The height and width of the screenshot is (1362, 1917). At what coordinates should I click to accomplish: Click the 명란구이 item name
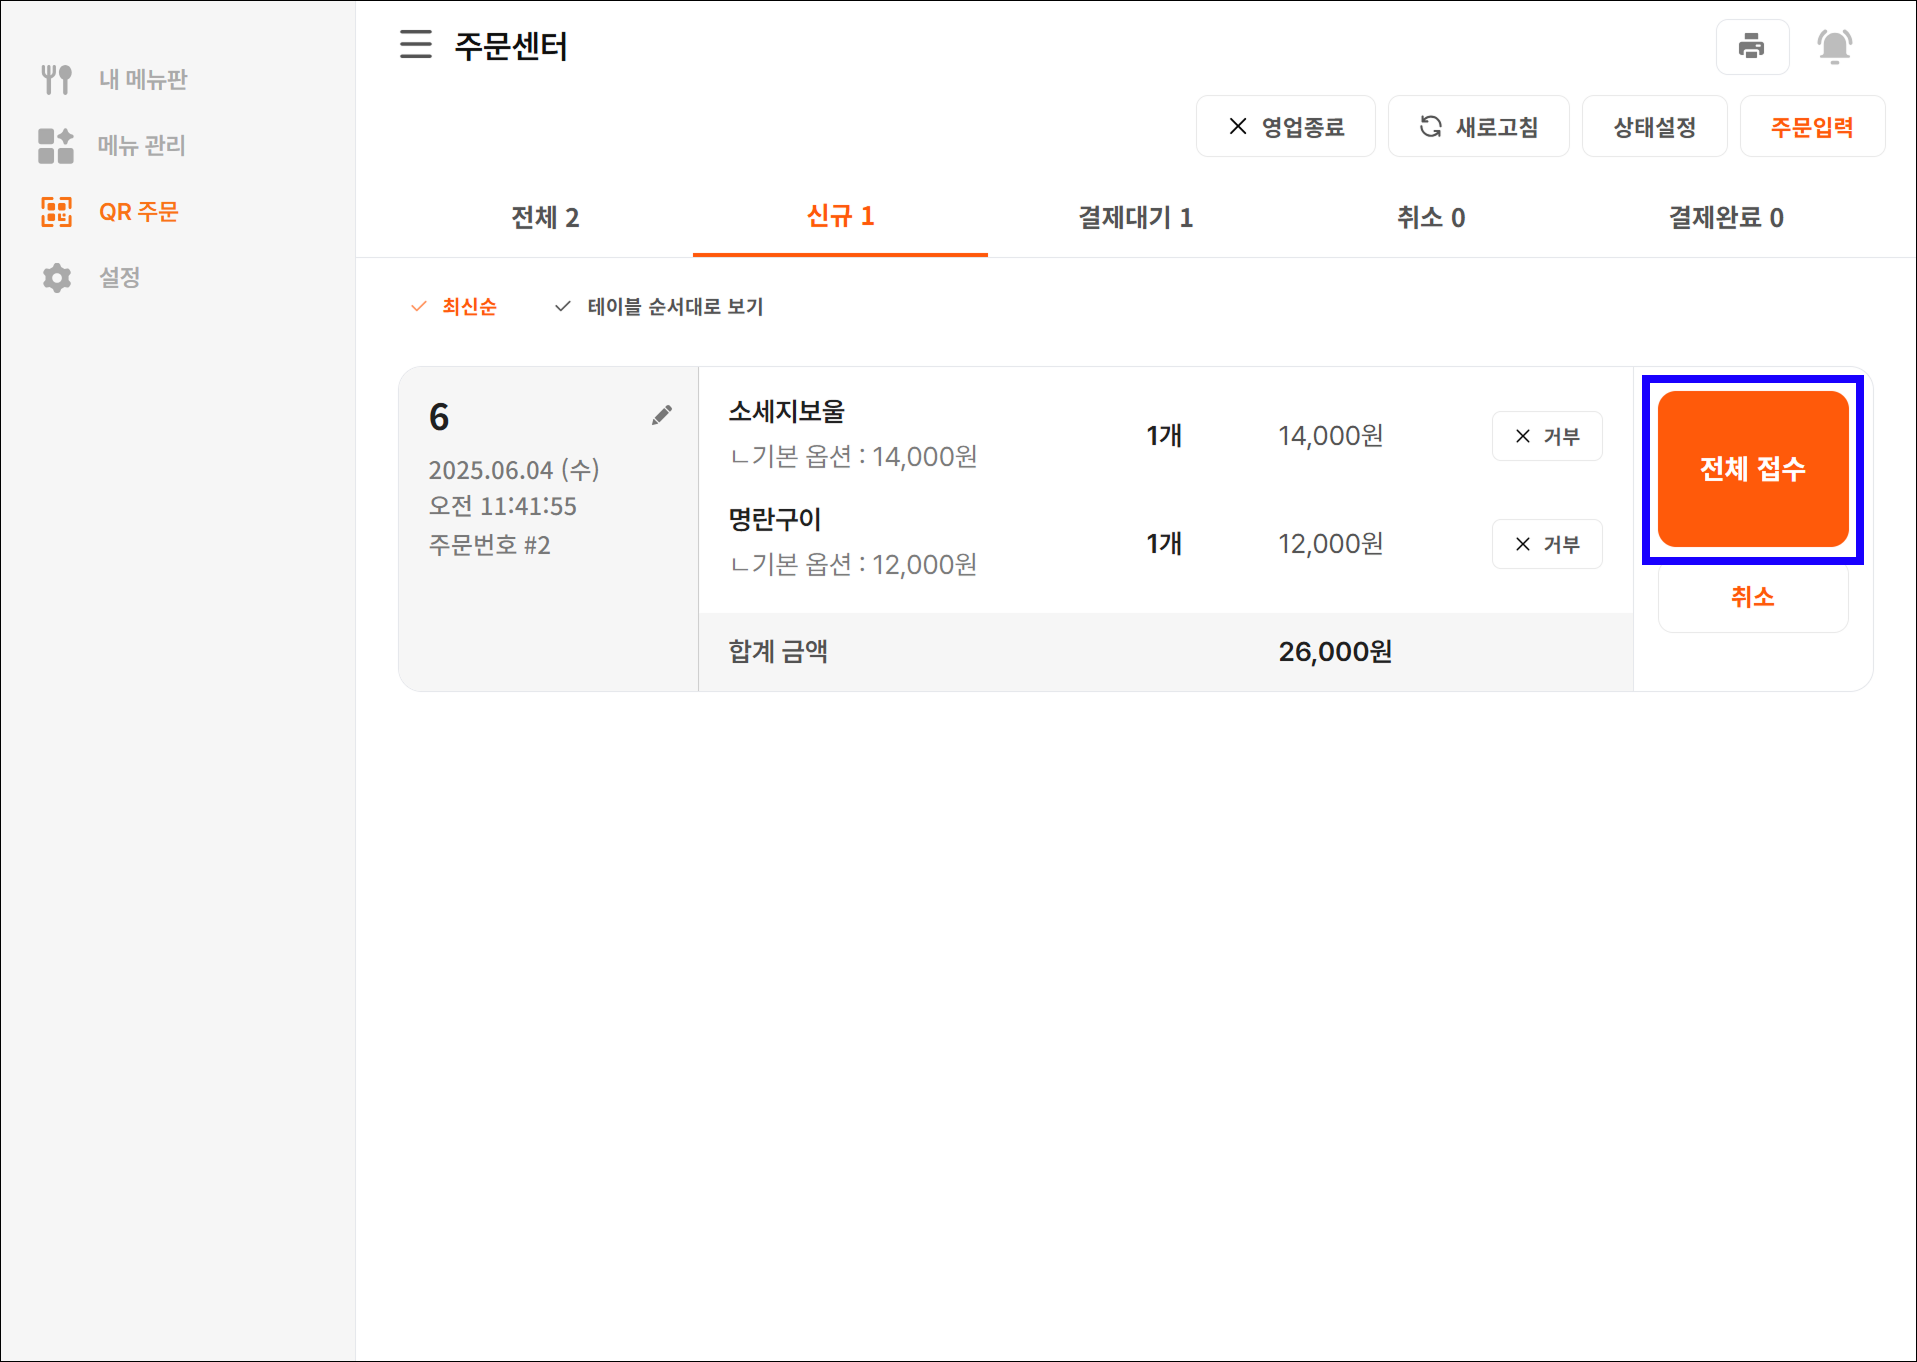(x=775, y=520)
